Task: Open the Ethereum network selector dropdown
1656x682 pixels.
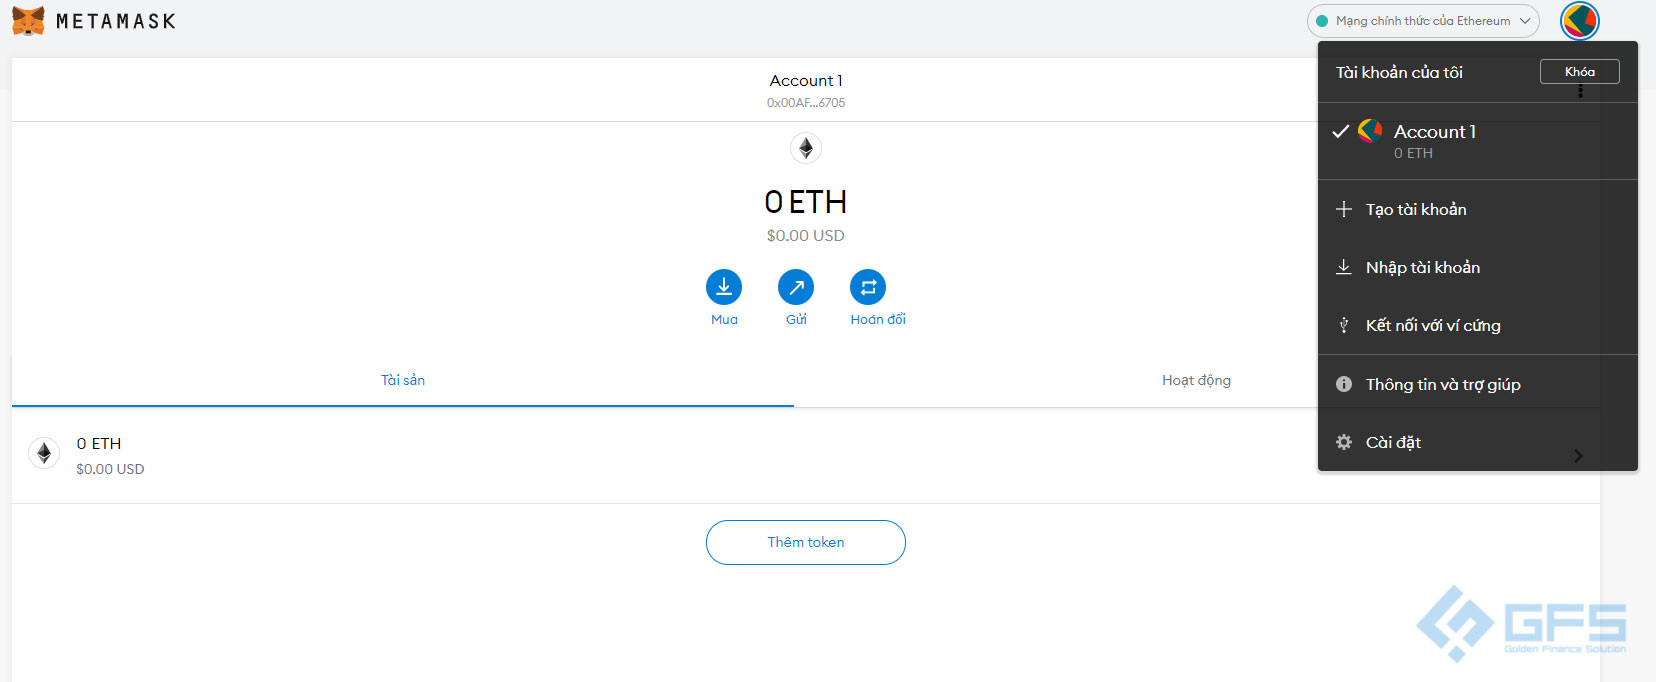Action: tap(1422, 21)
